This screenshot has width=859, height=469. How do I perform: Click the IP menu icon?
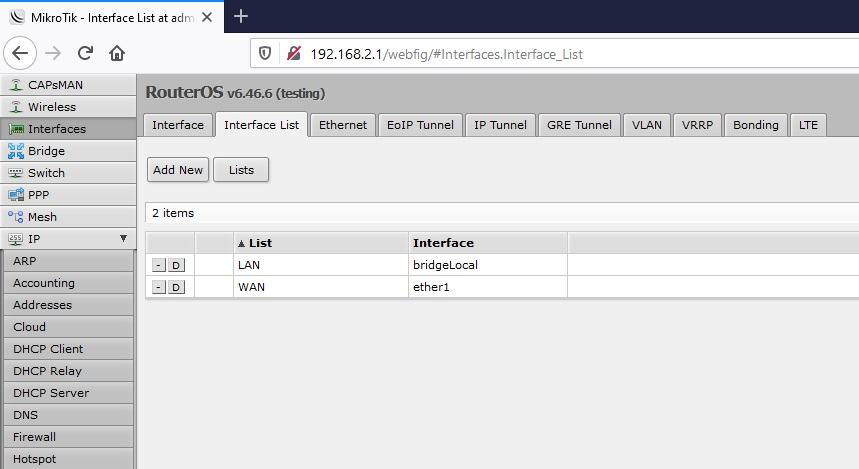pos(16,239)
